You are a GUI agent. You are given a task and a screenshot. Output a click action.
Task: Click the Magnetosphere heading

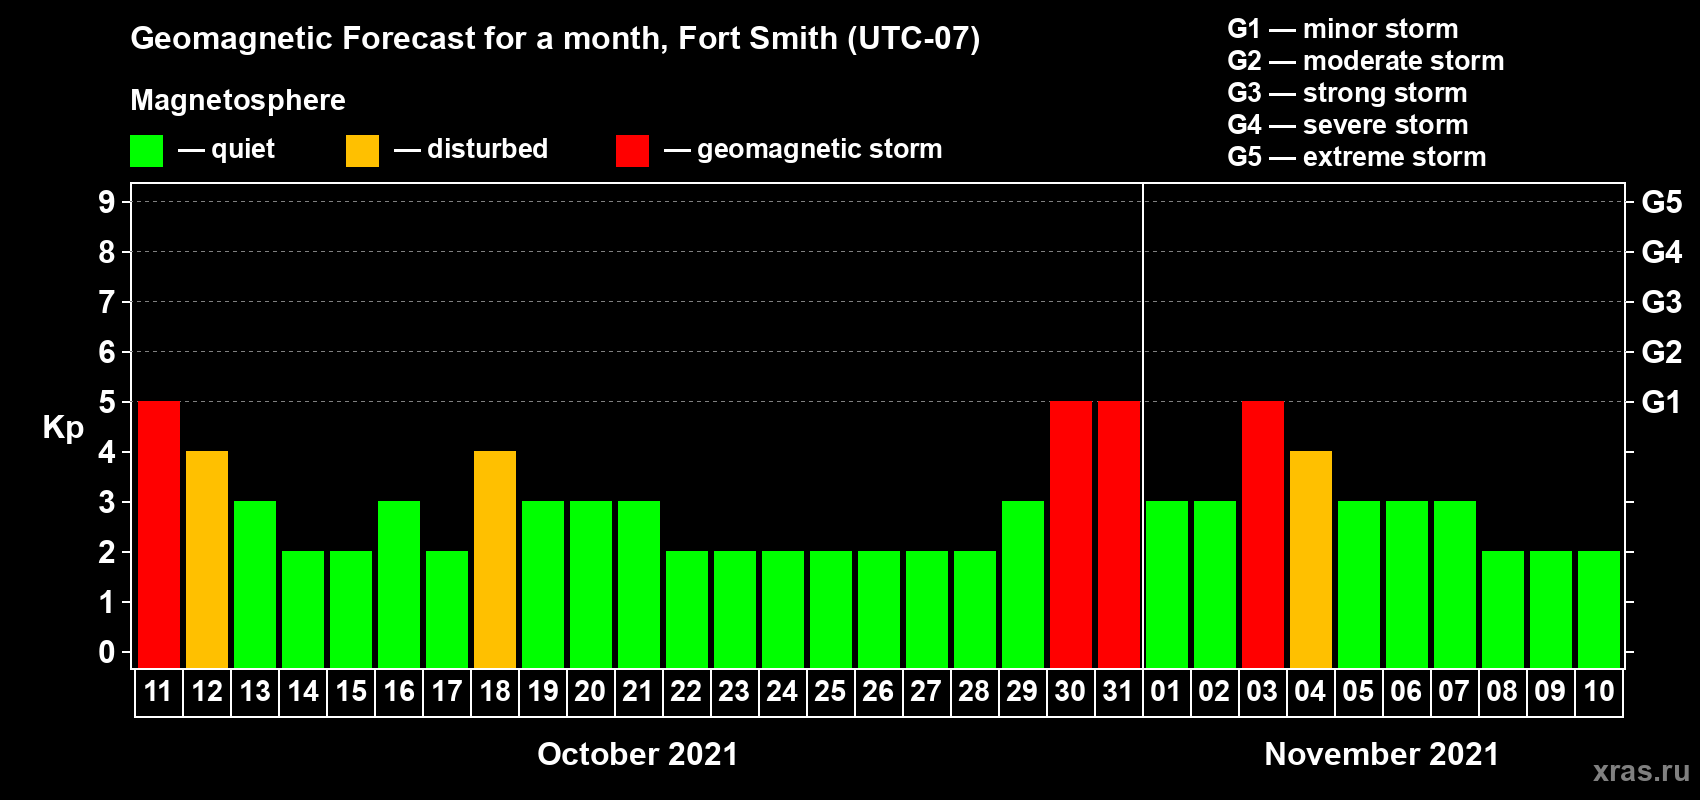coord(238,101)
